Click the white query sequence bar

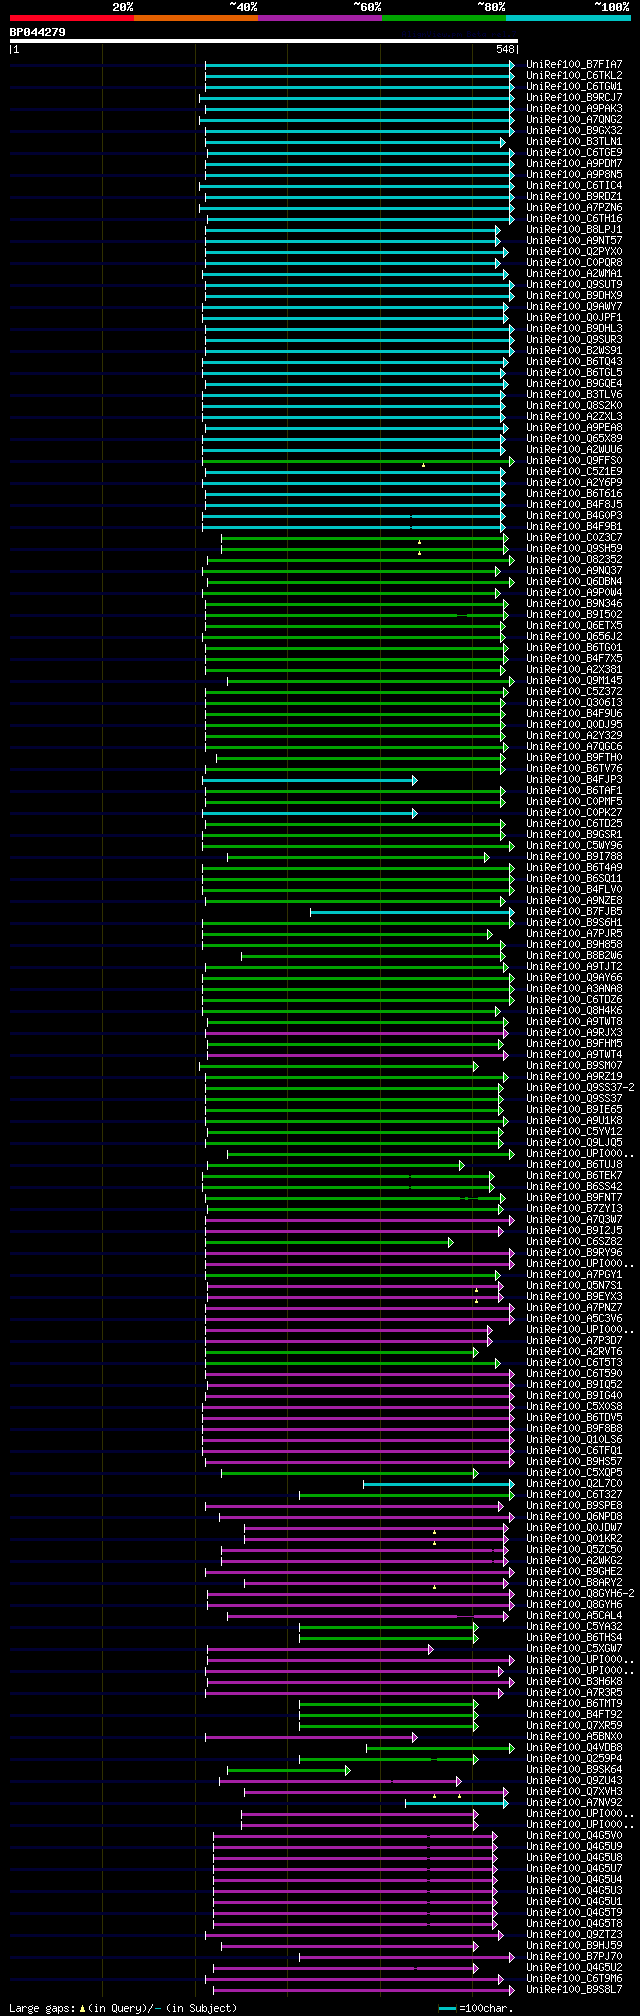pos(263,41)
